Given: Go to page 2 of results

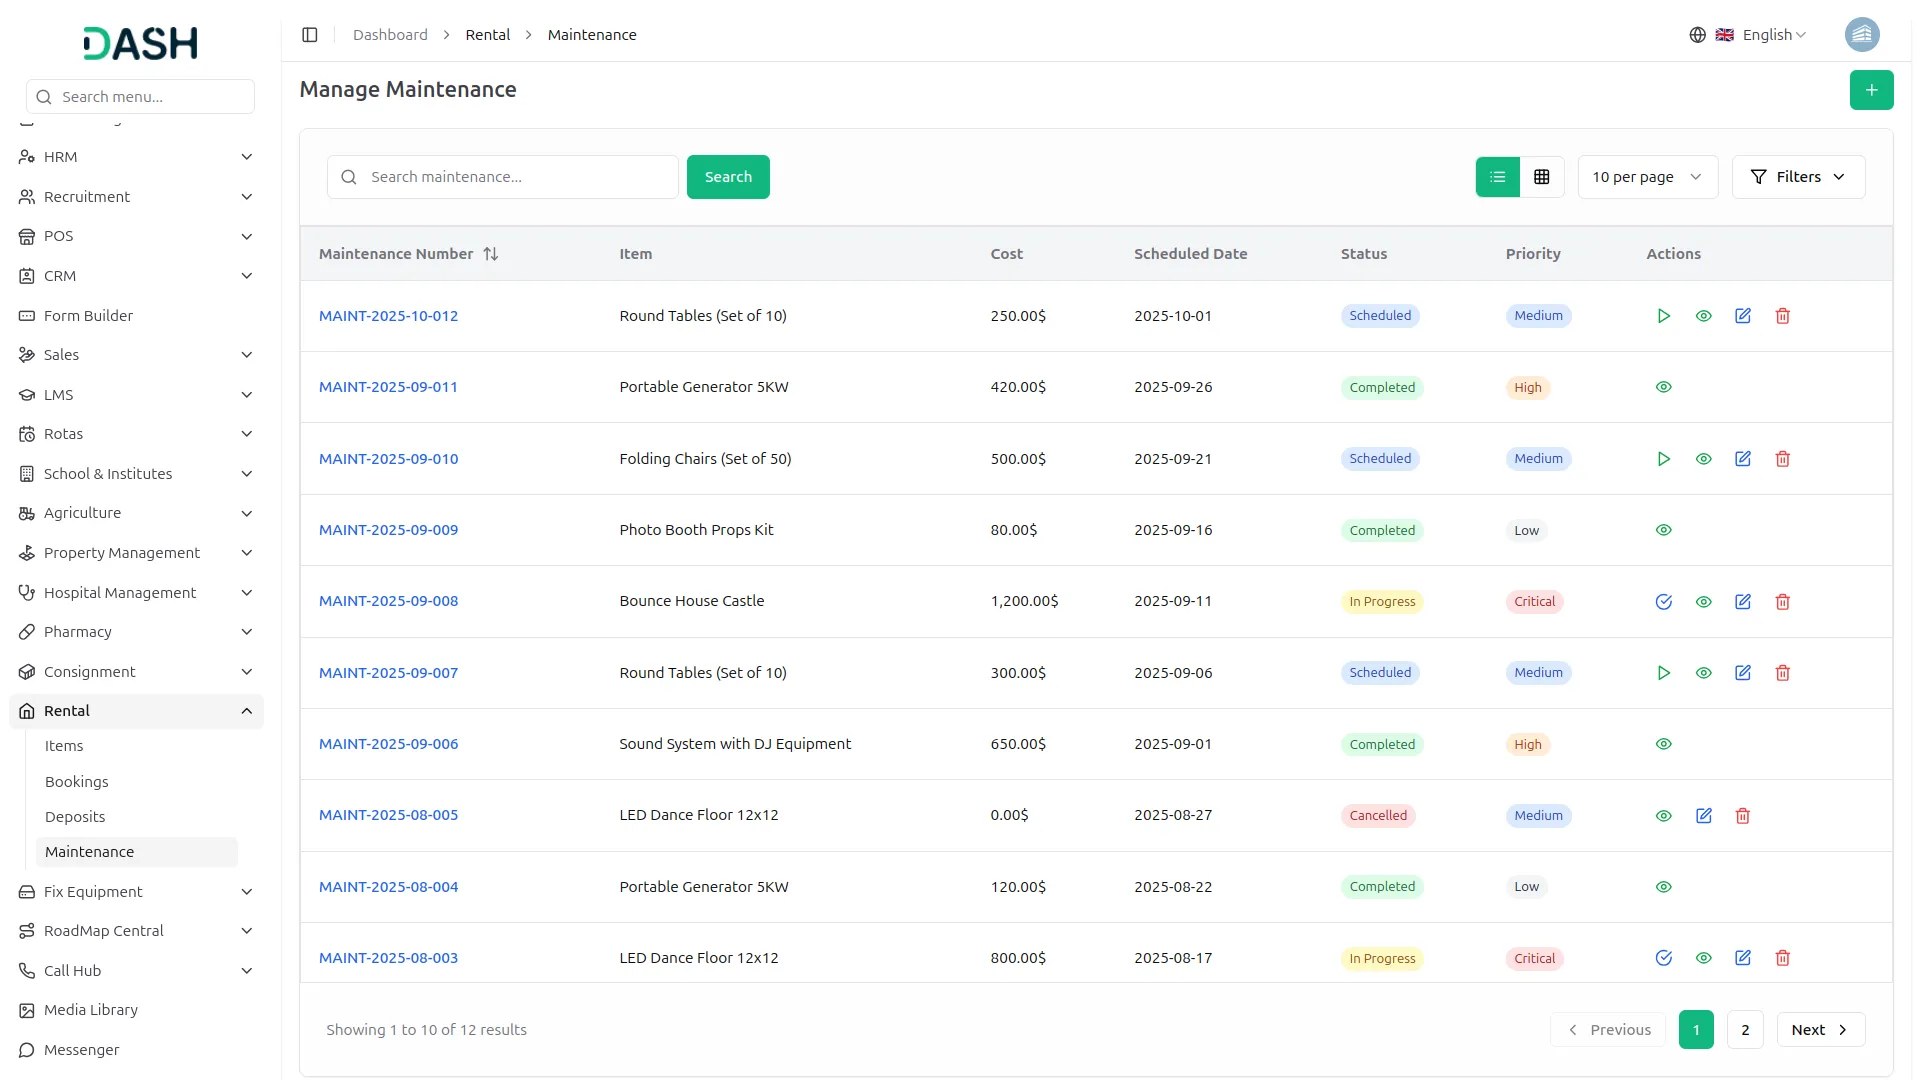Looking at the screenshot, I should tap(1745, 1029).
